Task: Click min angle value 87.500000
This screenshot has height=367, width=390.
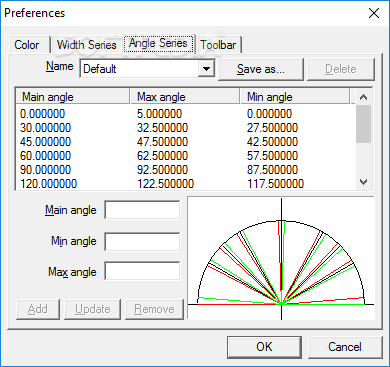Action: [272, 170]
